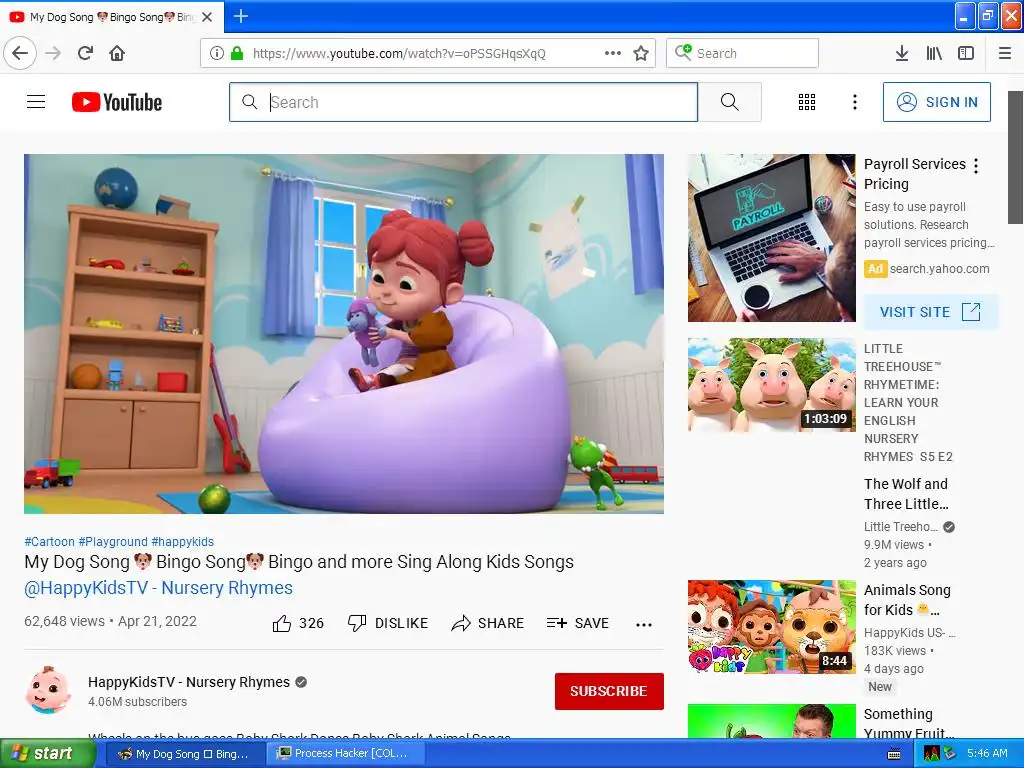1024x768 pixels.
Task: Open the #Cartoon hashtag
Action: (x=50, y=541)
